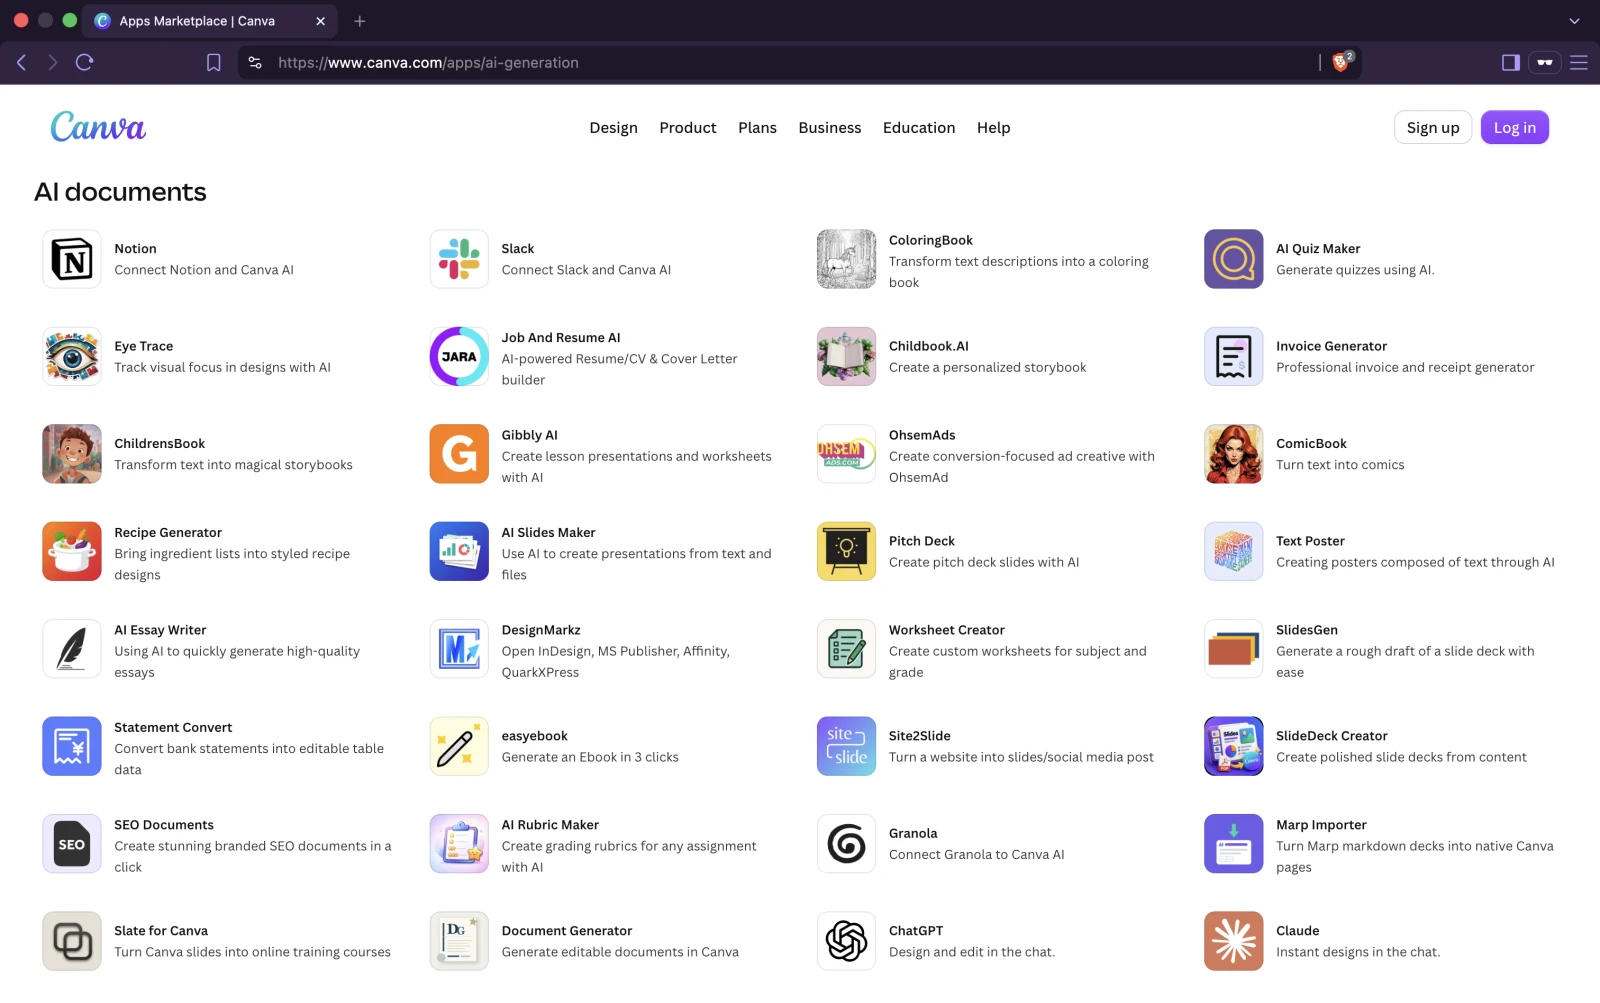Image resolution: width=1600 pixels, height=1003 pixels.
Task: Select the AI Quiz Maker icon
Action: [1234, 259]
